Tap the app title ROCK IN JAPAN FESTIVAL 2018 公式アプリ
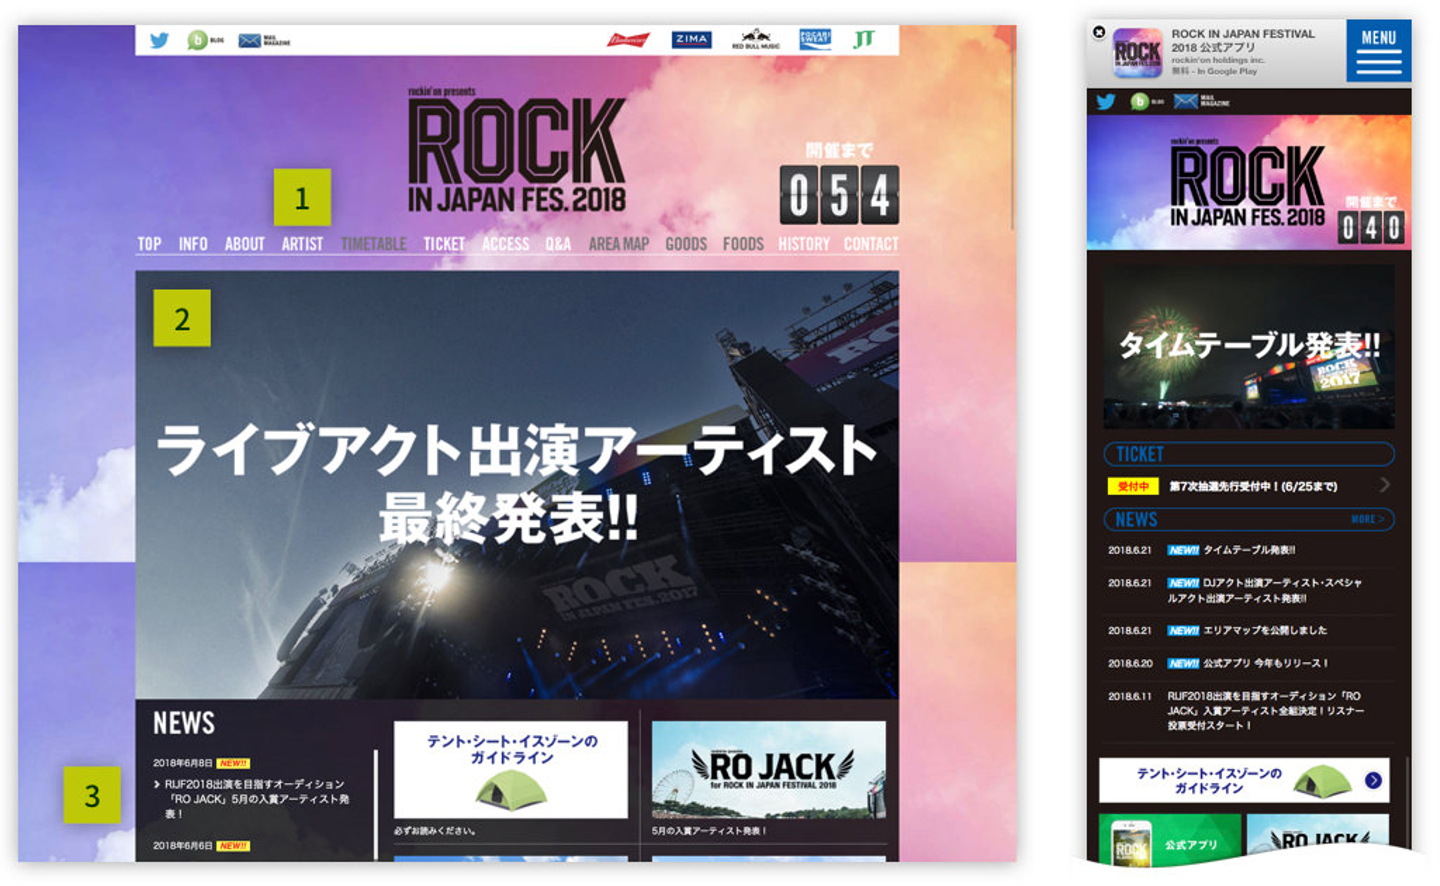Screen dimensions: 1440x886 (x=1243, y=40)
